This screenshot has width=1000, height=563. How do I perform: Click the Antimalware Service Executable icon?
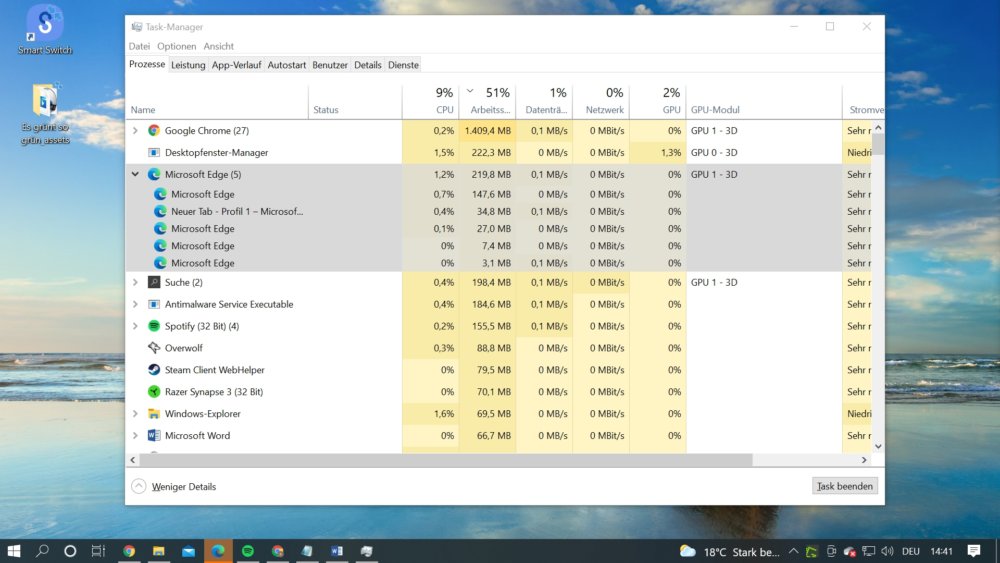[x=154, y=304]
